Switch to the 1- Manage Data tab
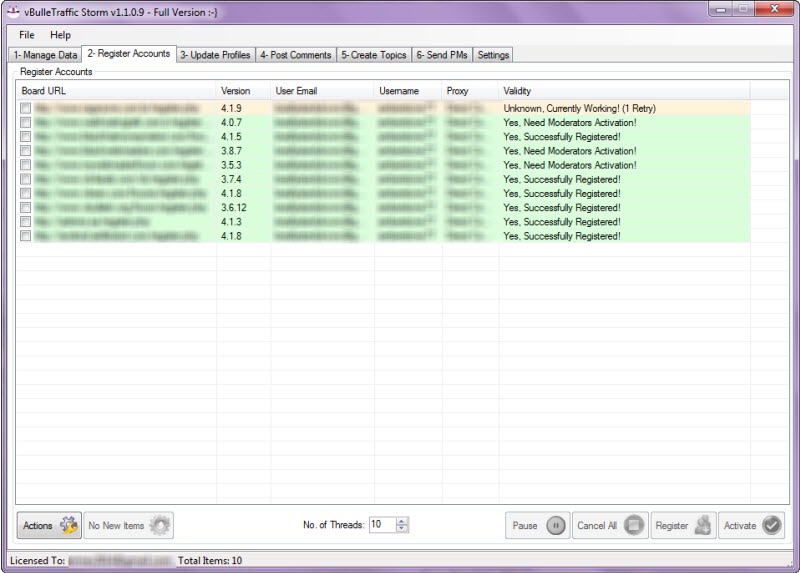This screenshot has width=800, height=573. 45,55
